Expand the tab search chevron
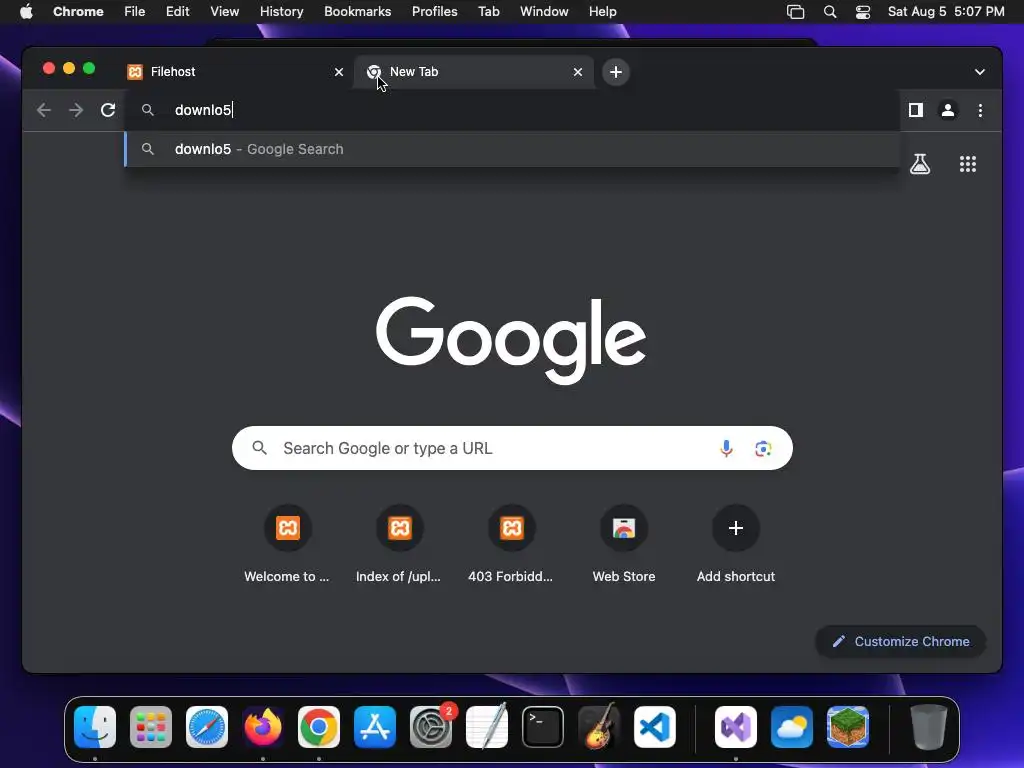1024x768 pixels. click(x=980, y=72)
